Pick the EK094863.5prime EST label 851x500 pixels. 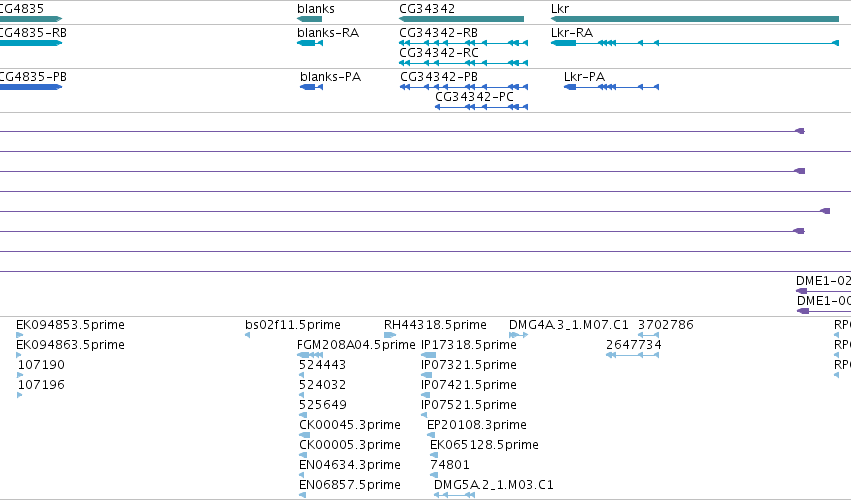click(71, 345)
